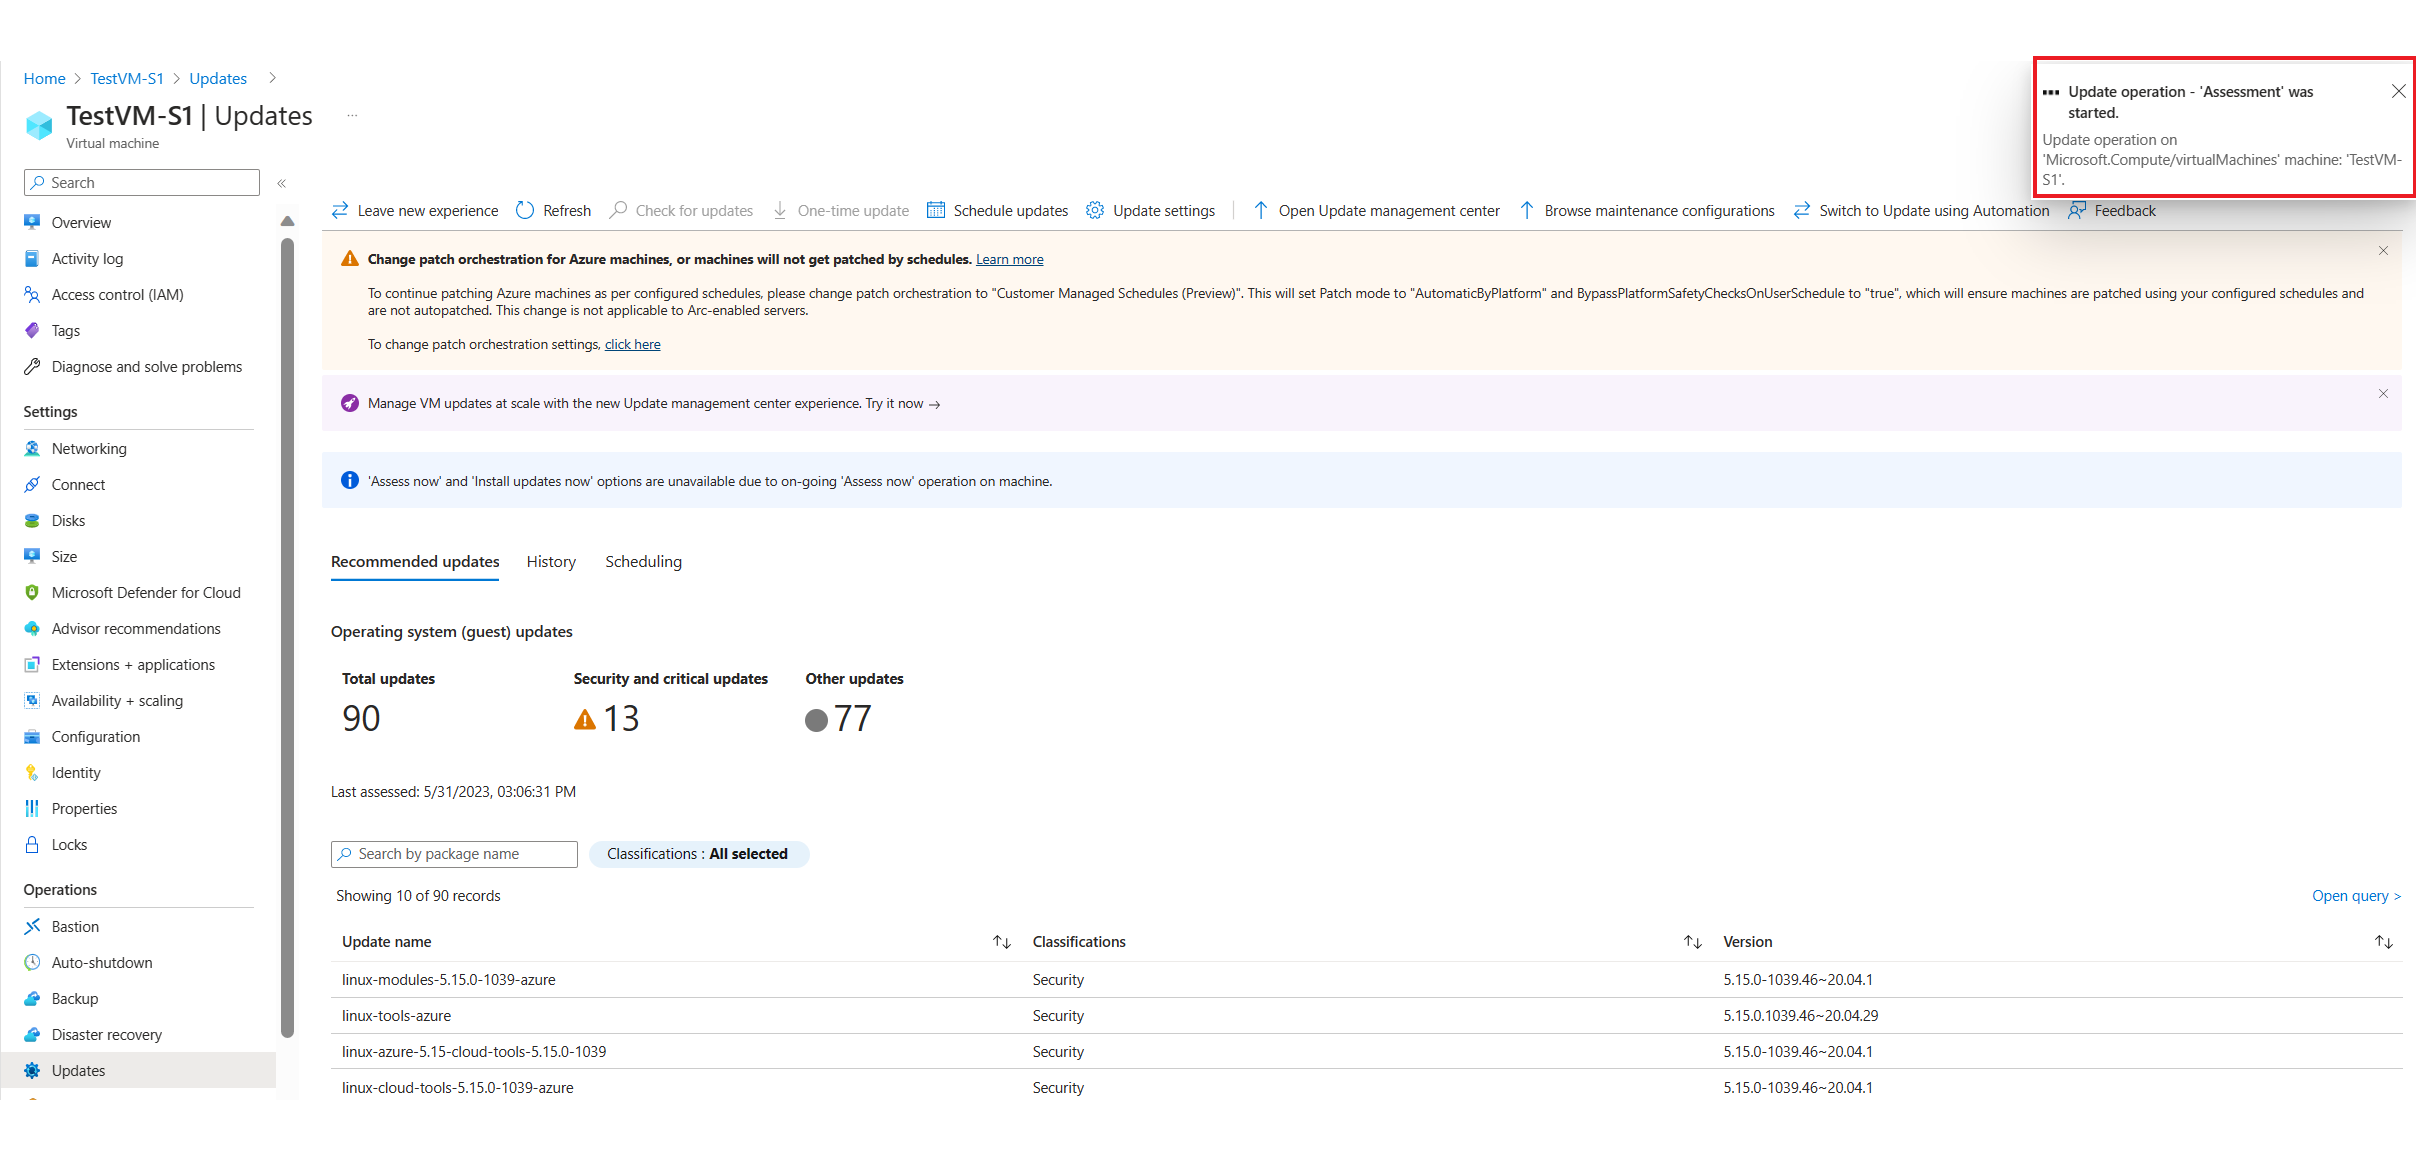Viewport: 2416px width, 1160px height.
Task: Switch to the History tab
Action: (x=550, y=561)
